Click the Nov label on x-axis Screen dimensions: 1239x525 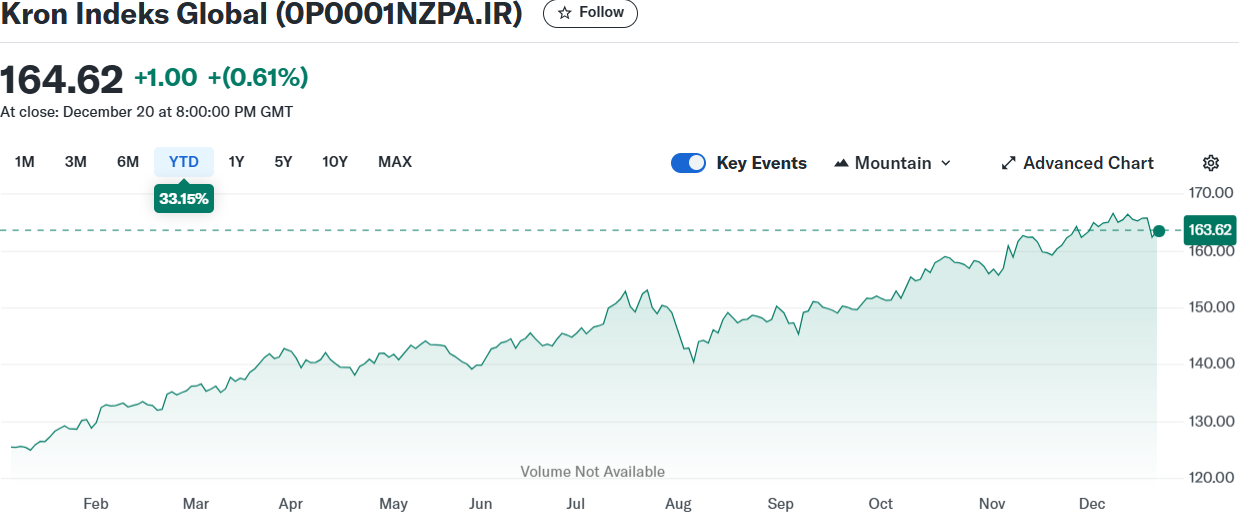(x=992, y=504)
